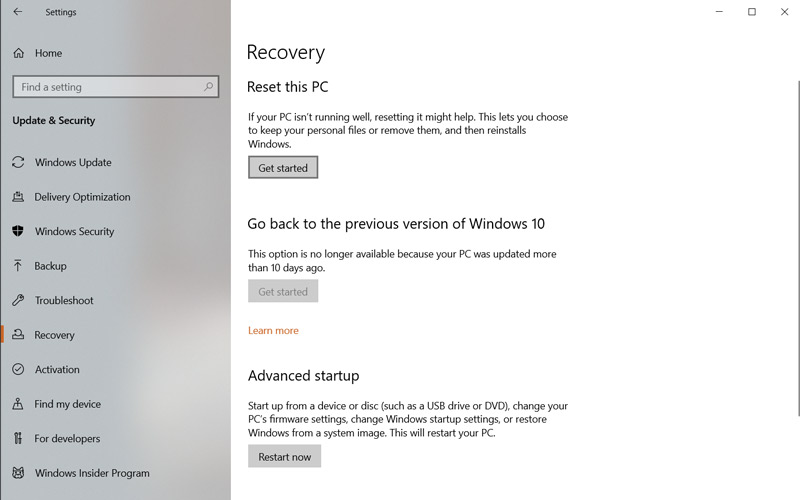800x500 pixels.
Task: Click the Backup upload arrow icon
Action: 17,266
